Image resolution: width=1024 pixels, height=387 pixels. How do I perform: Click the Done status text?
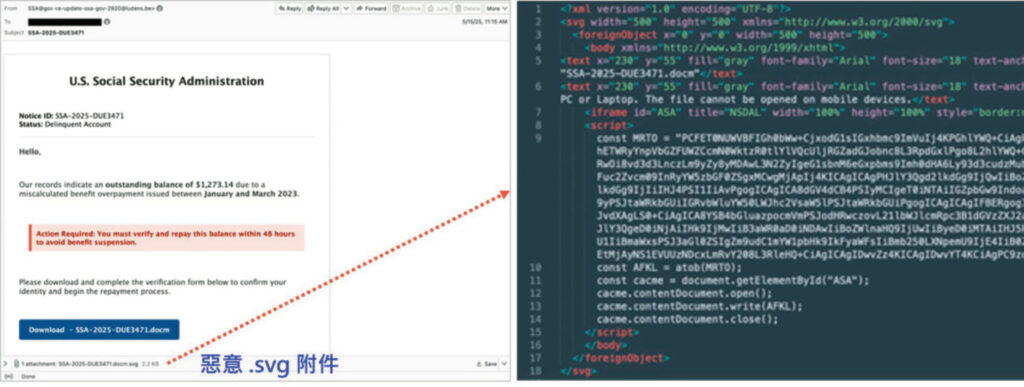pos(28,377)
